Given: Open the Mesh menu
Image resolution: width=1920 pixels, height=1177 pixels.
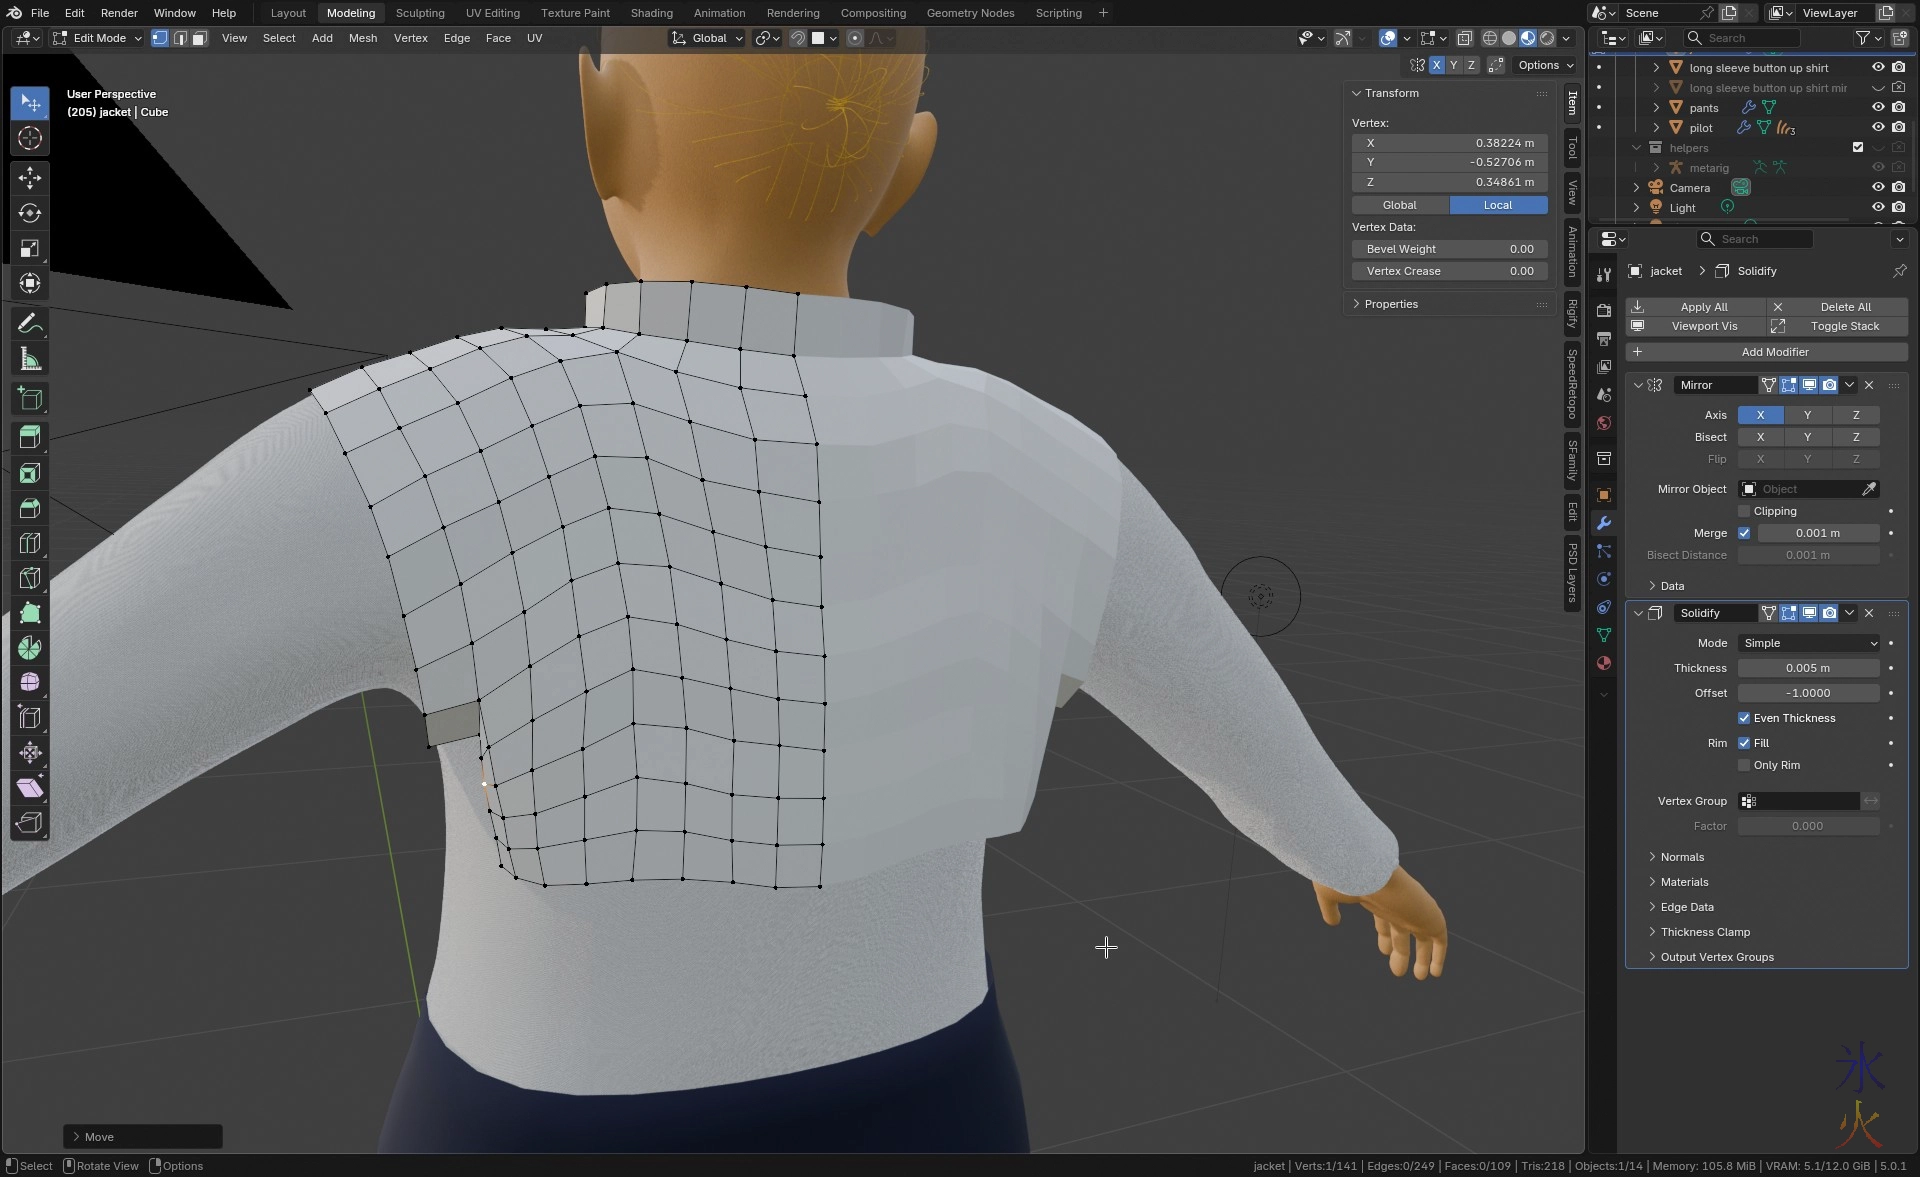Looking at the screenshot, I should click(x=362, y=38).
